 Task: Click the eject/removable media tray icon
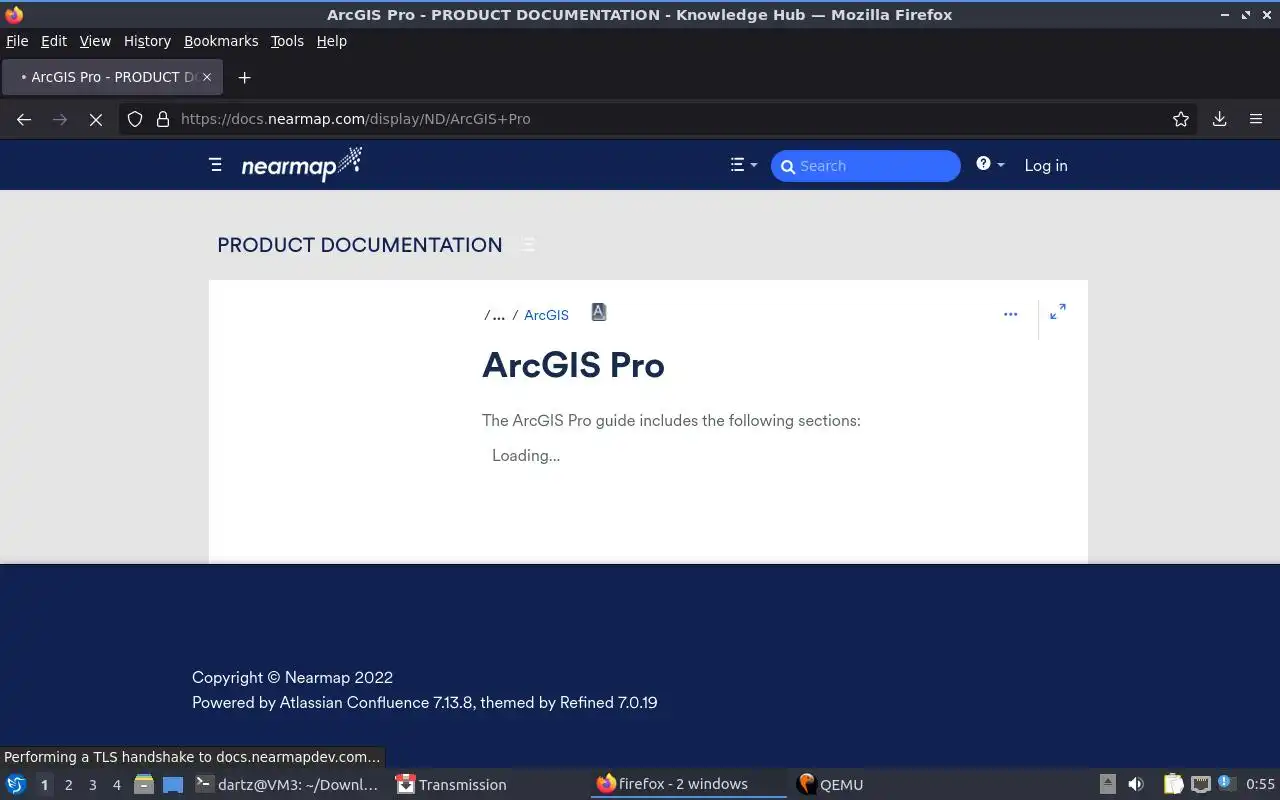tap(1108, 784)
